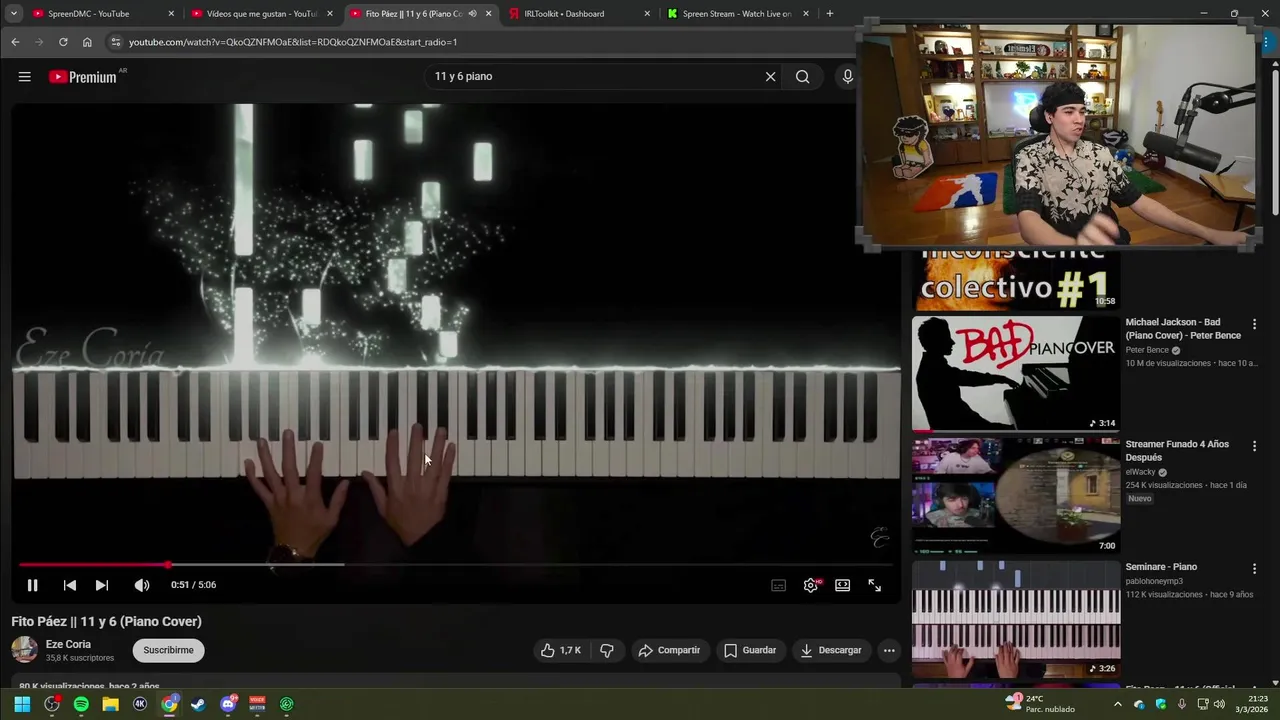This screenshot has width=1280, height=720.
Task: Switch player to theater mode
Action: [843, 585]
